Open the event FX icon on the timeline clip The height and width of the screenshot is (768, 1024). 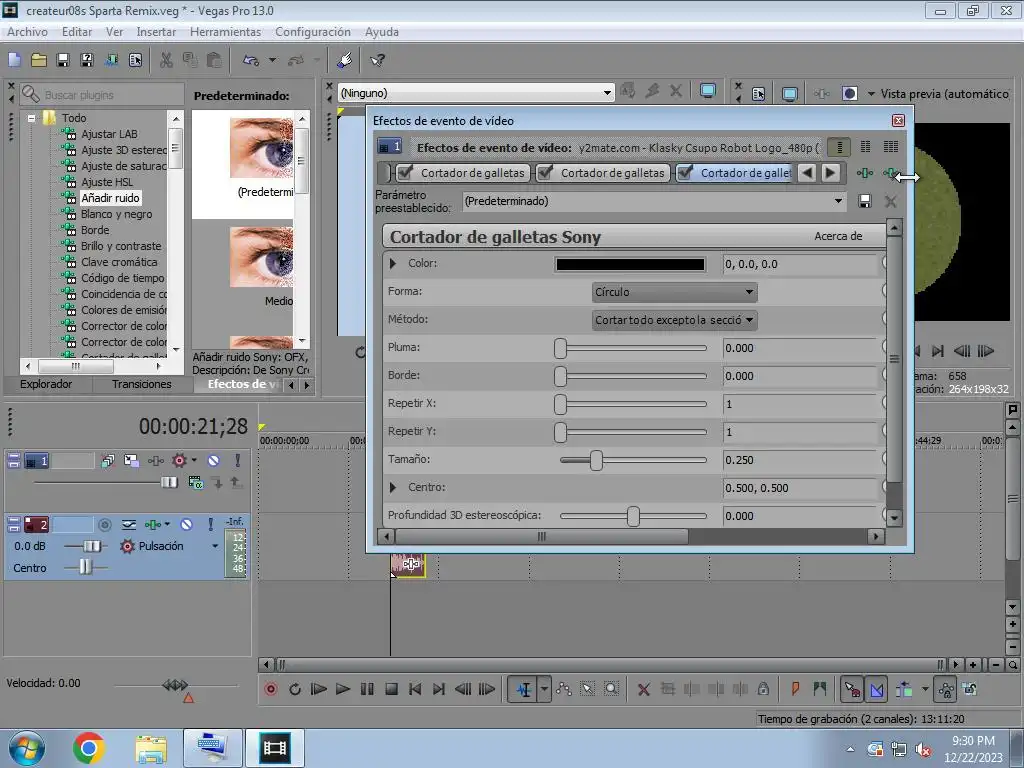[411, 564]
